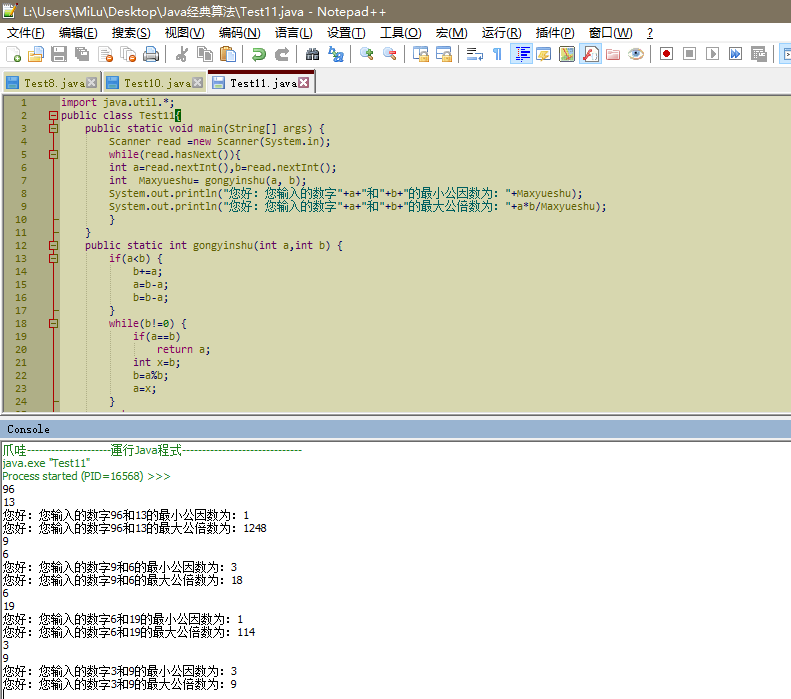Open the 编码(N) menu
Viewport: 791px width, 699px height.
click(240, 33)
